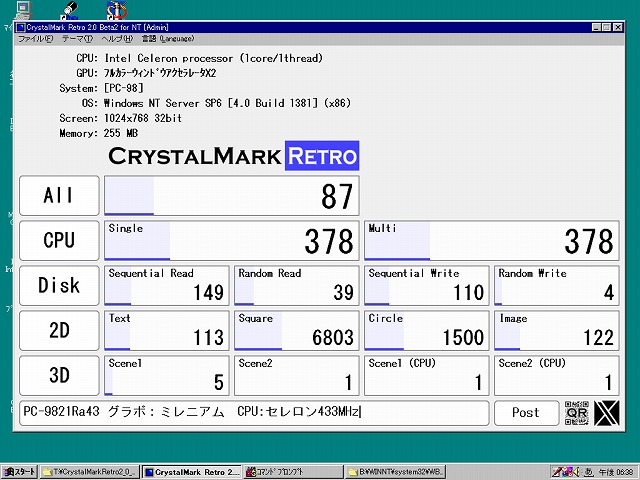Open the Start (スタート) button
This screenshot has height=480, width=640.
pyautogui.click(x=19, y=472)
